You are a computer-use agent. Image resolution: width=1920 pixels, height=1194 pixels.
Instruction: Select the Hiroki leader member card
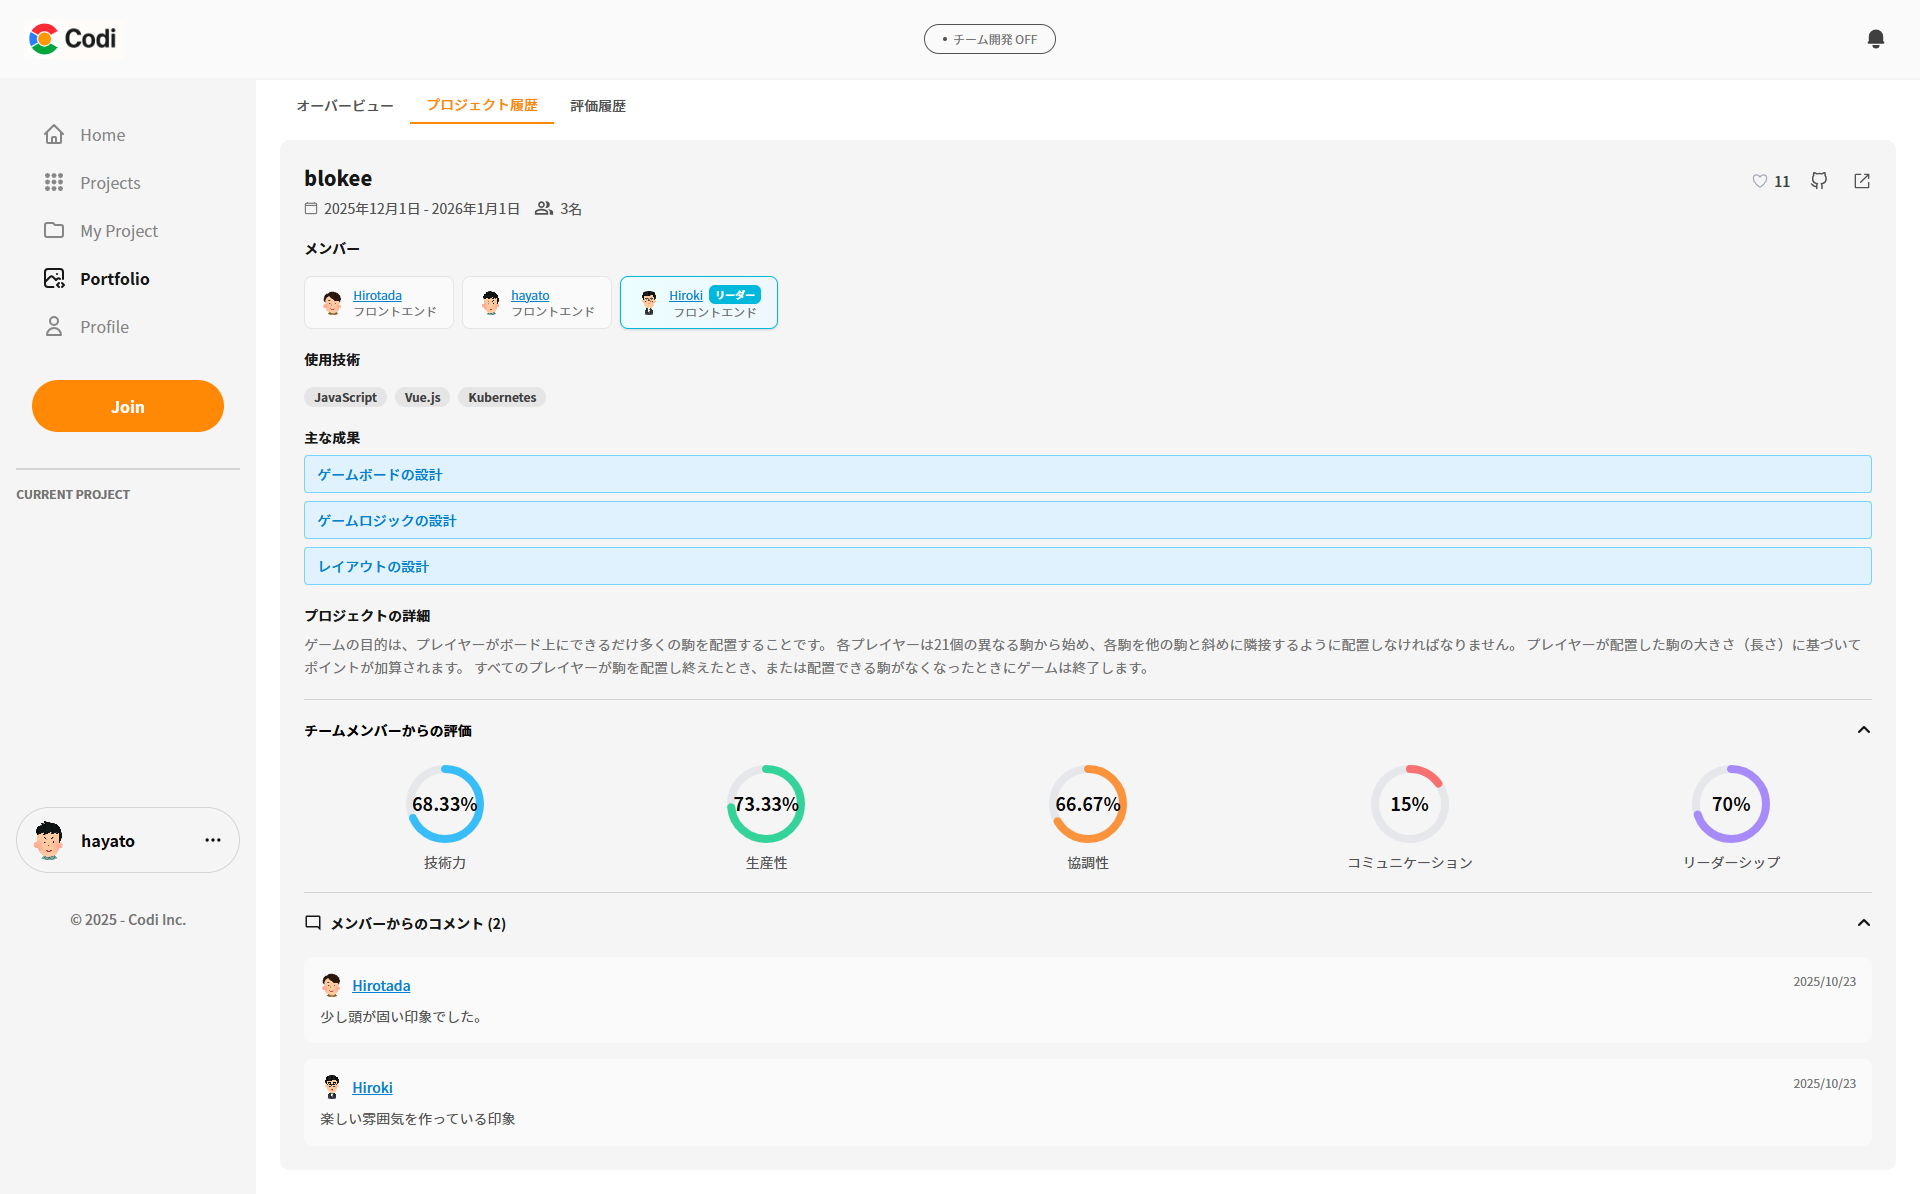[699, 302]
